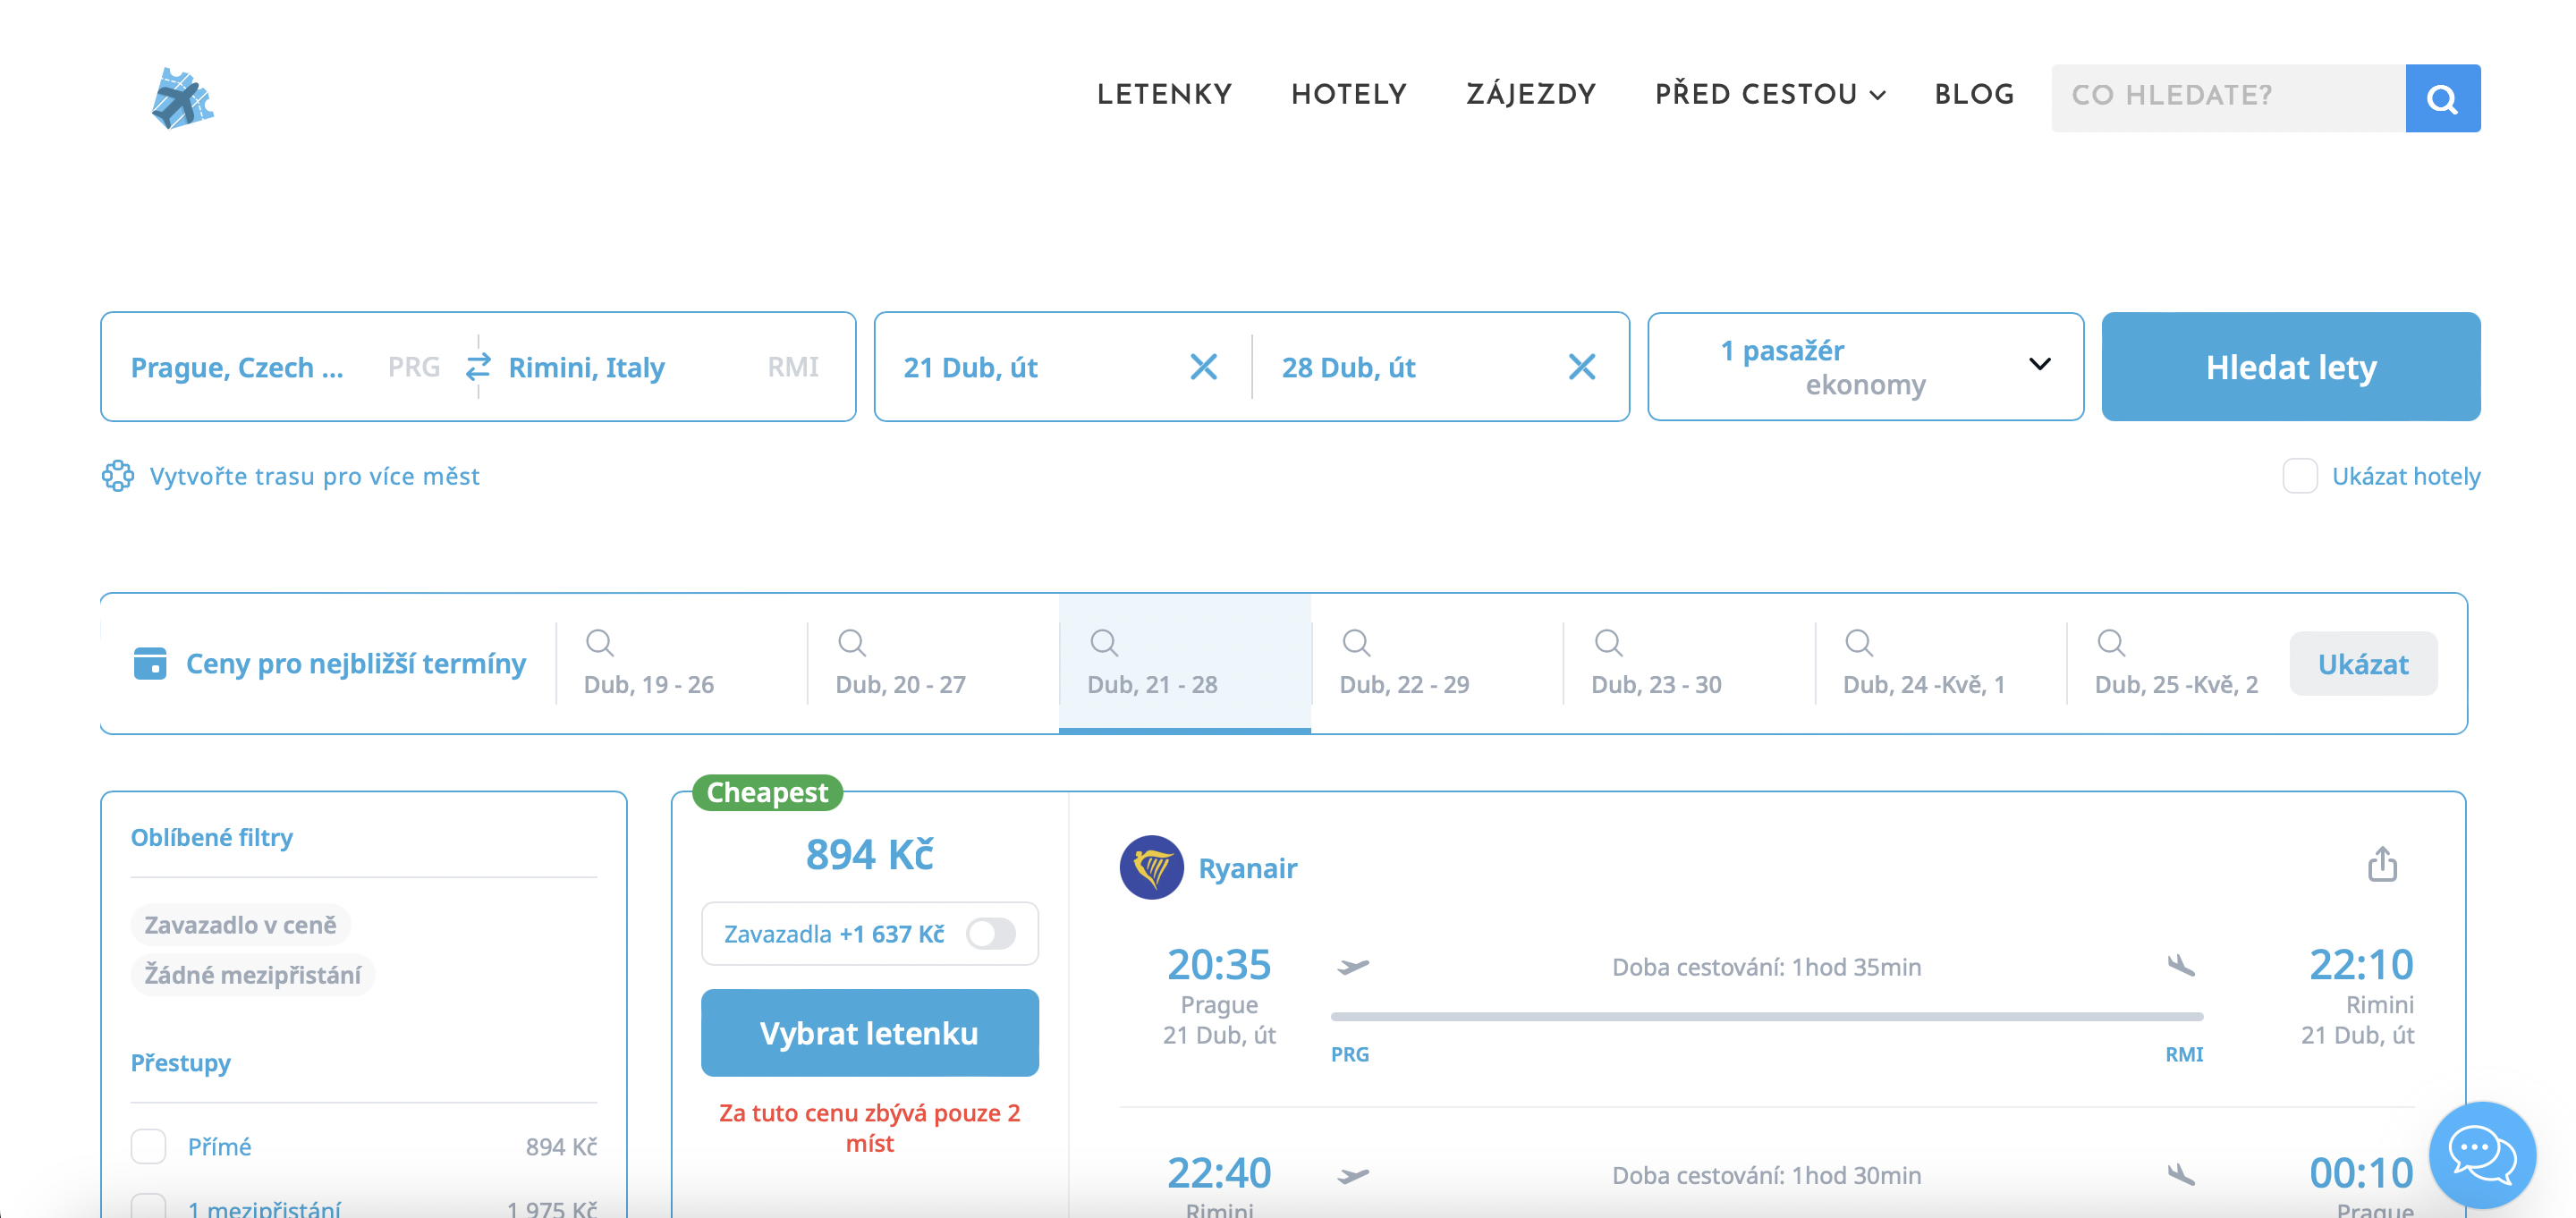Click the Ryanair airline logo
The image size is (2576, 1218).
click(x=1151, y=867)
